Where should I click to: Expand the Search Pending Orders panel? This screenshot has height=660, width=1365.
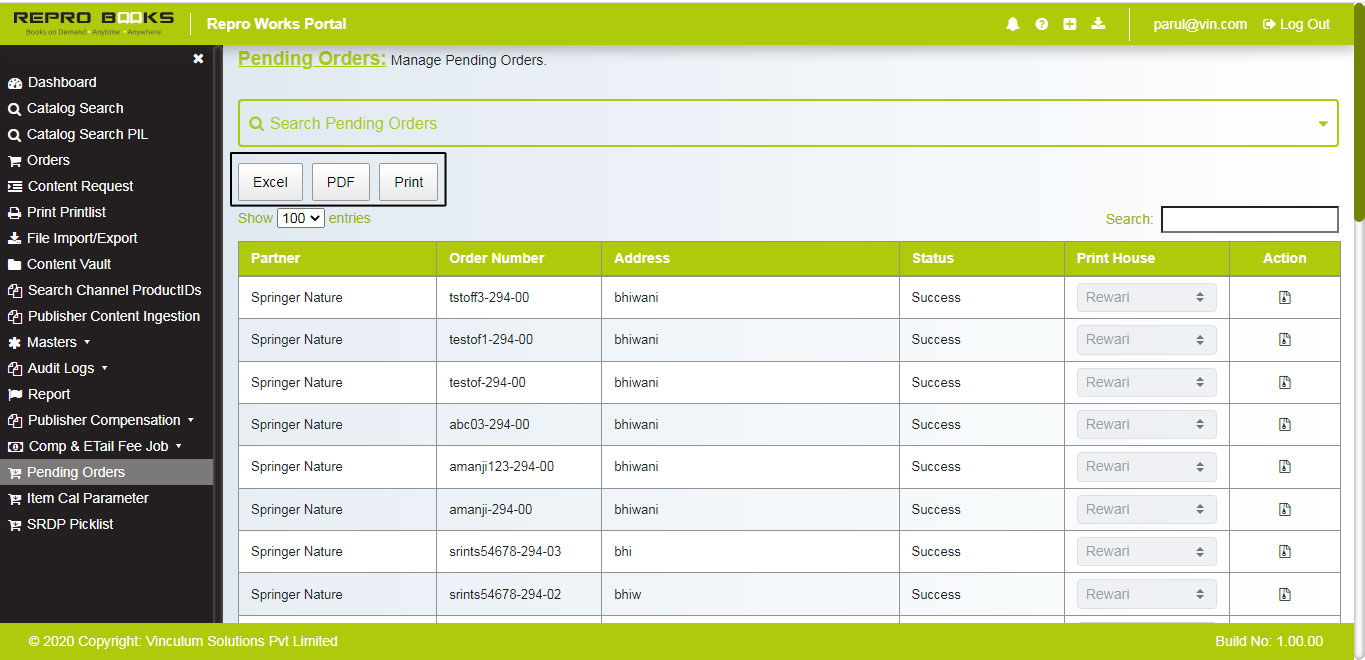(1322, 123)
